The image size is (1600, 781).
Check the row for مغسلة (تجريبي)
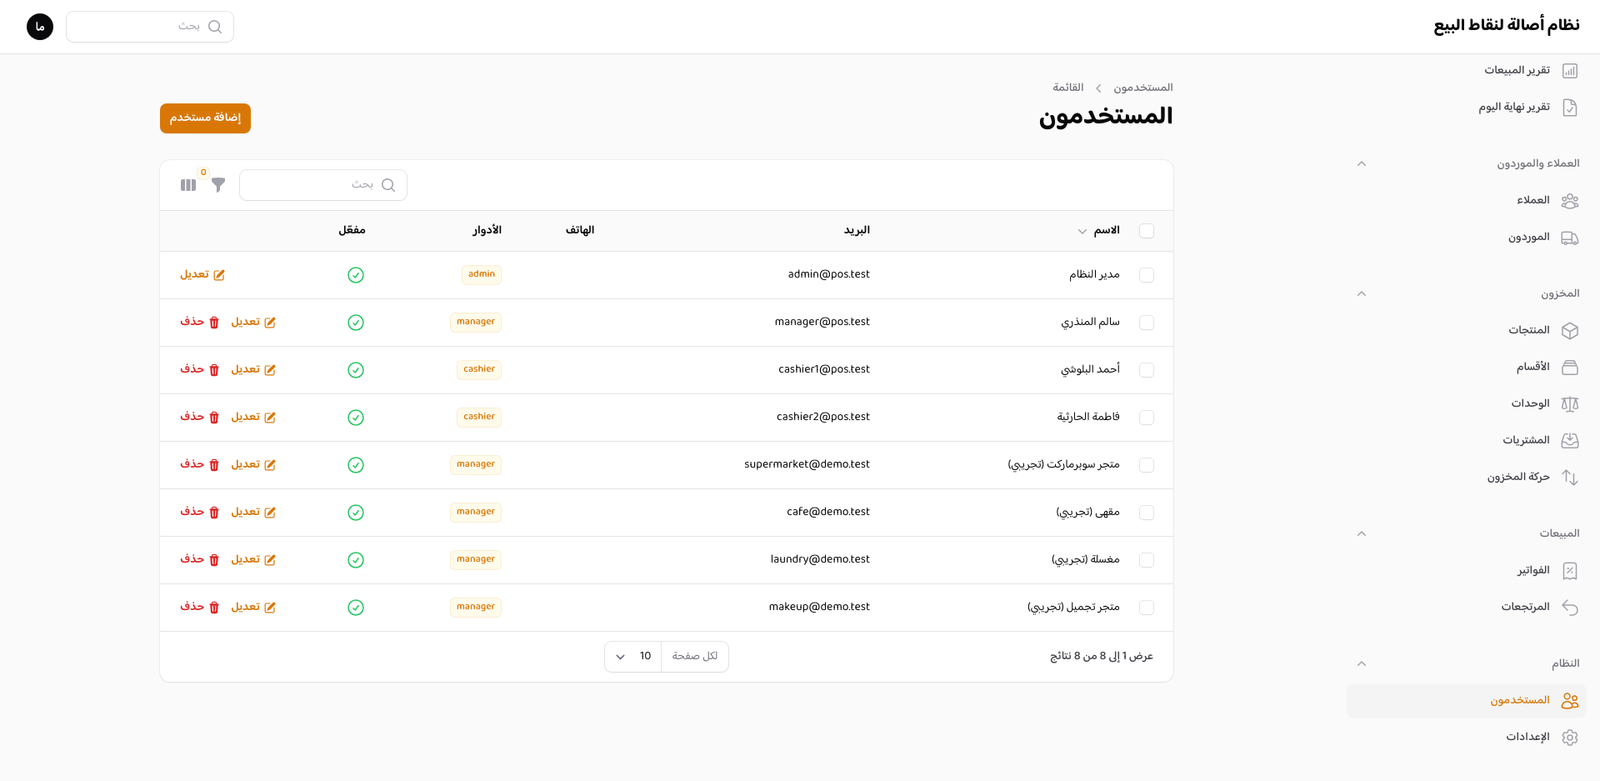coord(1146,560)
